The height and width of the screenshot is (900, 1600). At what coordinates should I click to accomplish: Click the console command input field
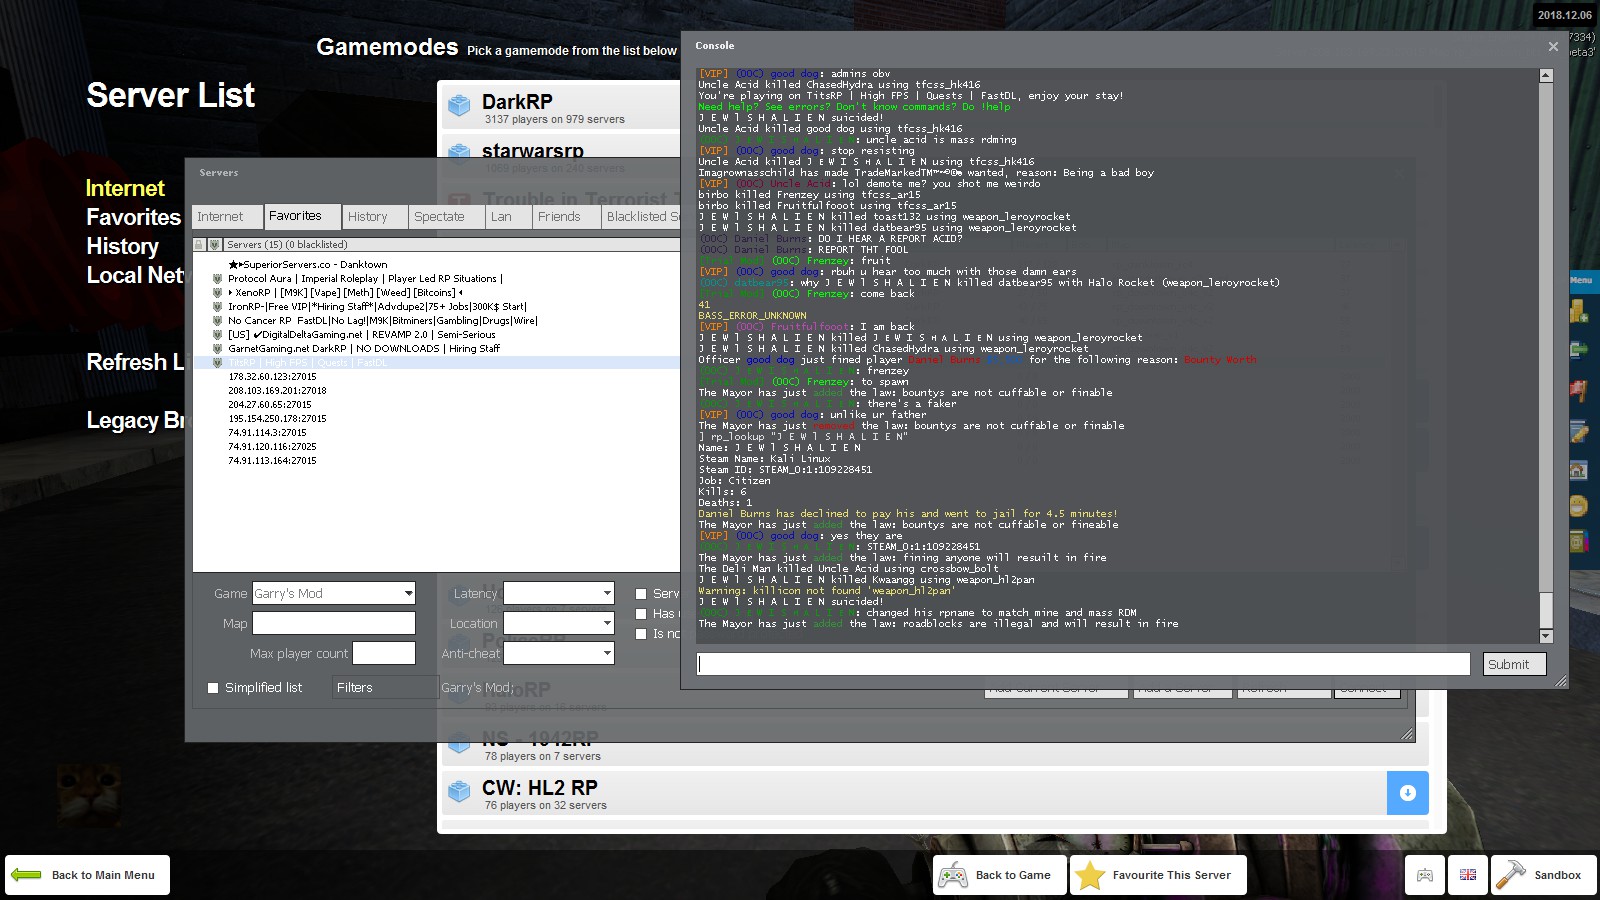coord(1083,664)
